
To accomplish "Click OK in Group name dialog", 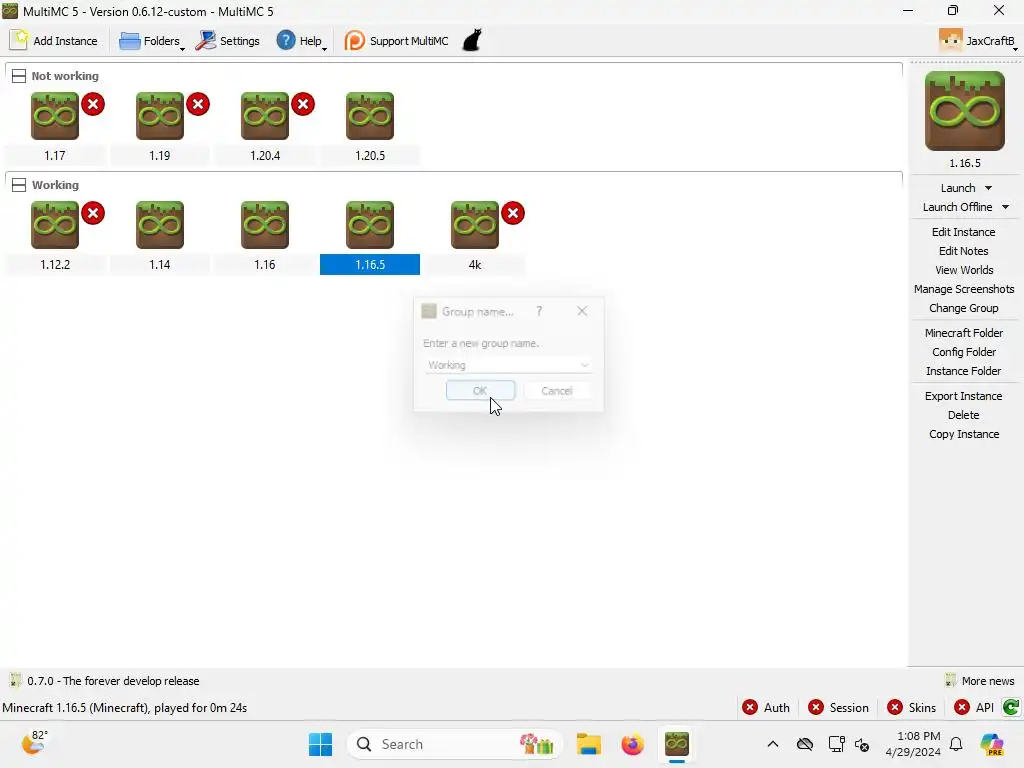I will point(481,391).
